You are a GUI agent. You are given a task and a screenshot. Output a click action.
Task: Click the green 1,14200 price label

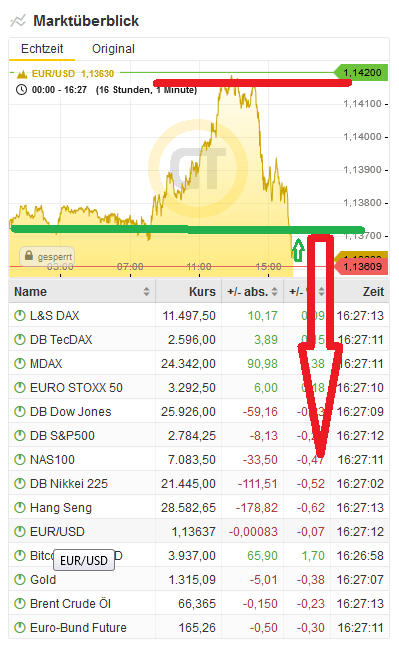coord(360,73)
